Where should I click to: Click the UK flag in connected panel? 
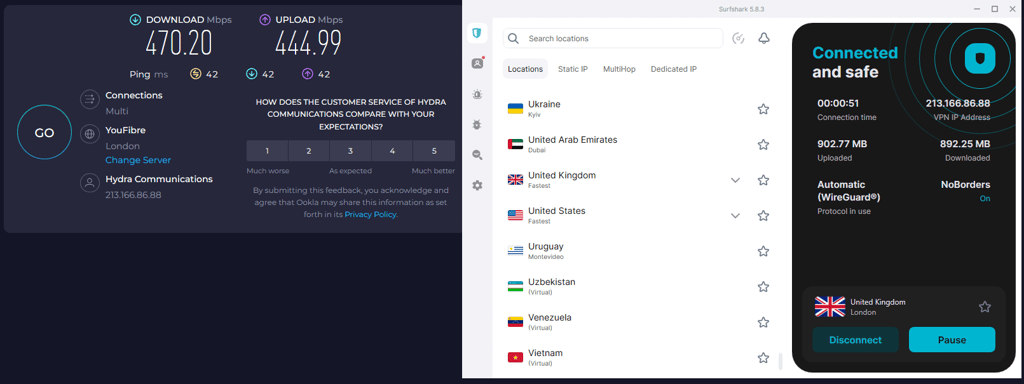[830, 307]
